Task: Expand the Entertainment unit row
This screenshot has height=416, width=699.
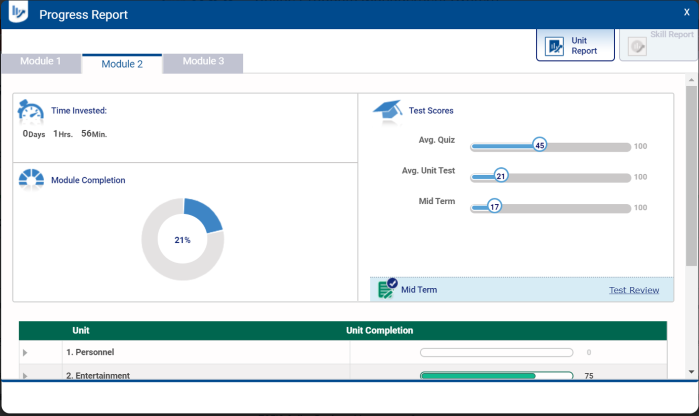Action: point(26,376)
